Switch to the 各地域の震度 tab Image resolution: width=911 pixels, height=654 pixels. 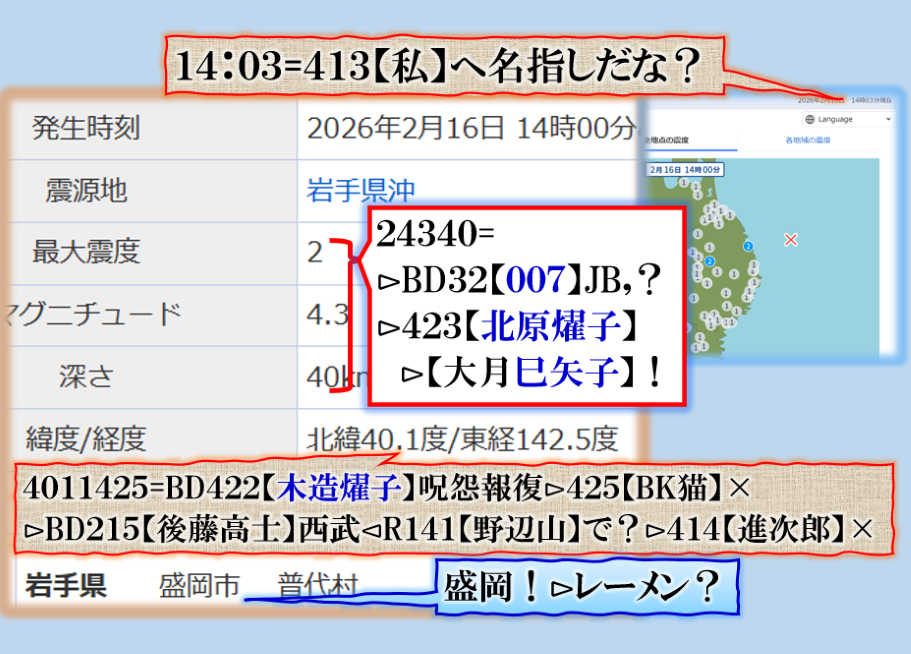(x=810, y=141)
